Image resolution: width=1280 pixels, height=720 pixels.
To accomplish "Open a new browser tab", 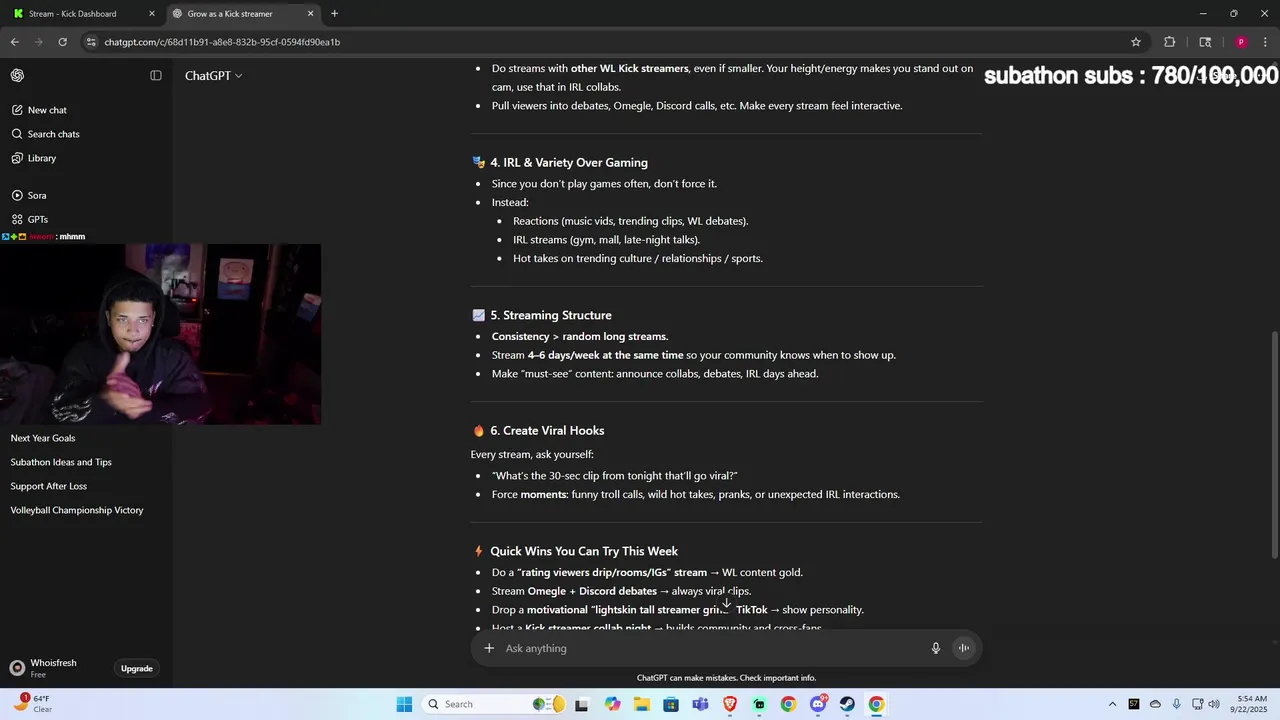I will point(334,14).
